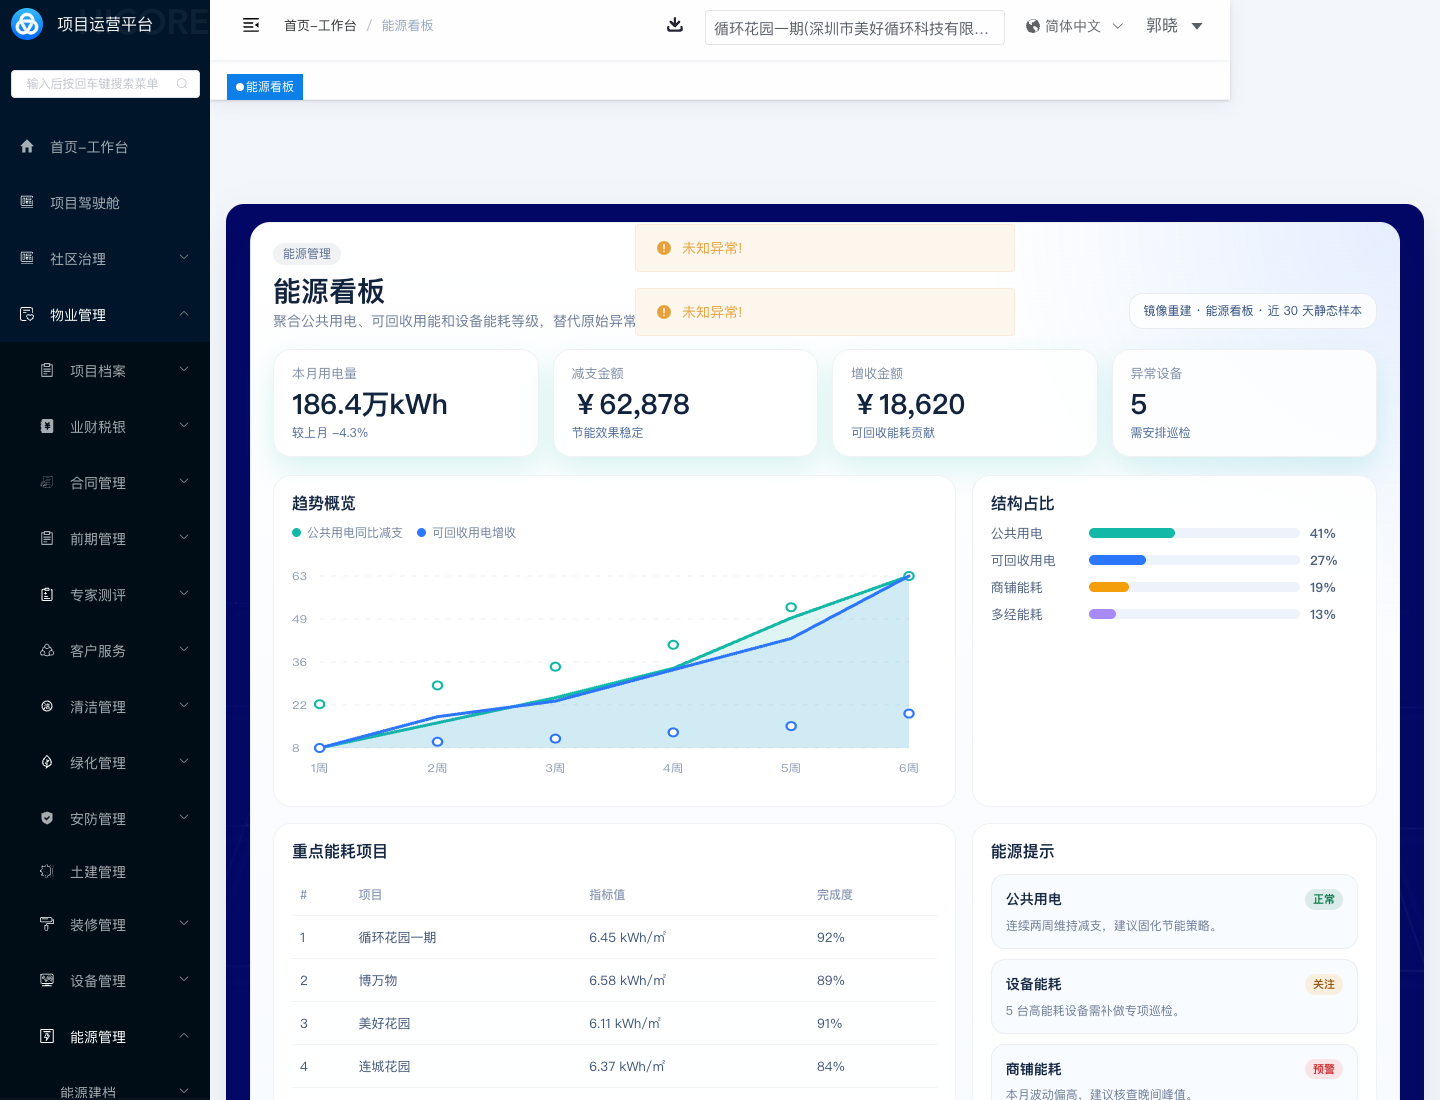Viewport: 1440px width, 1100px height.
Task: Click the platform logo icon
Action: 27,24
